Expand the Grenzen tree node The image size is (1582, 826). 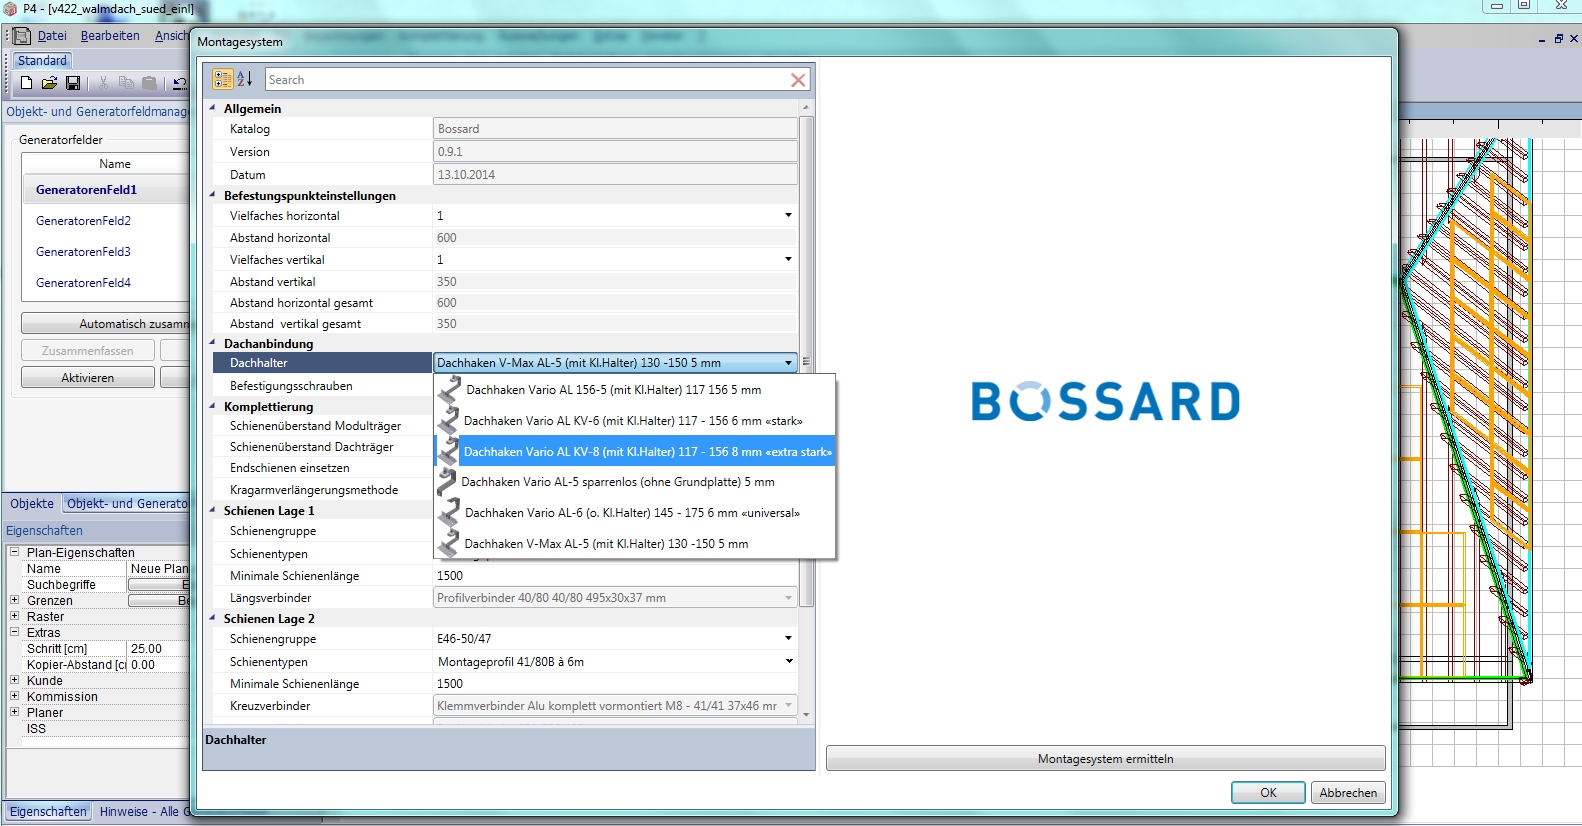(14, 600)
